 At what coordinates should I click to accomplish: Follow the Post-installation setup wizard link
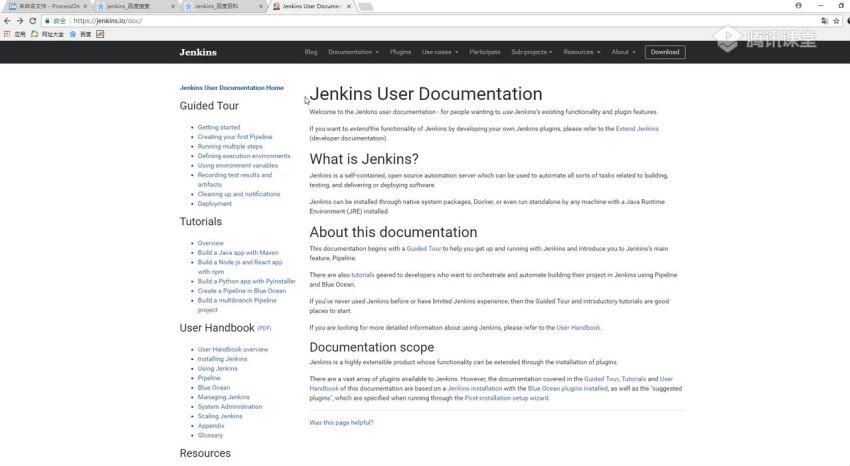click(x=506, y=398)
